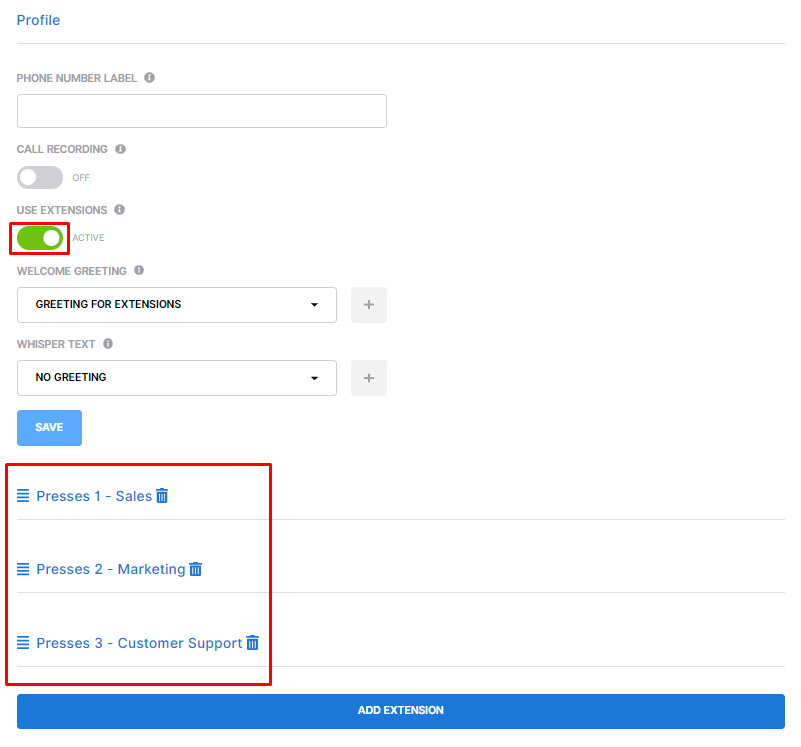Click the Add Extension button
The width and height of the screenshot is (801, 747).
click(x=400, y=711)
